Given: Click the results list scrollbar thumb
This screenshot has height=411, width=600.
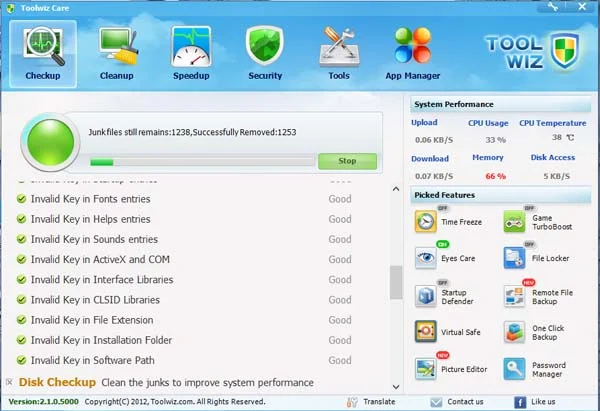Looking at the screenshot, I should [396, 282].
